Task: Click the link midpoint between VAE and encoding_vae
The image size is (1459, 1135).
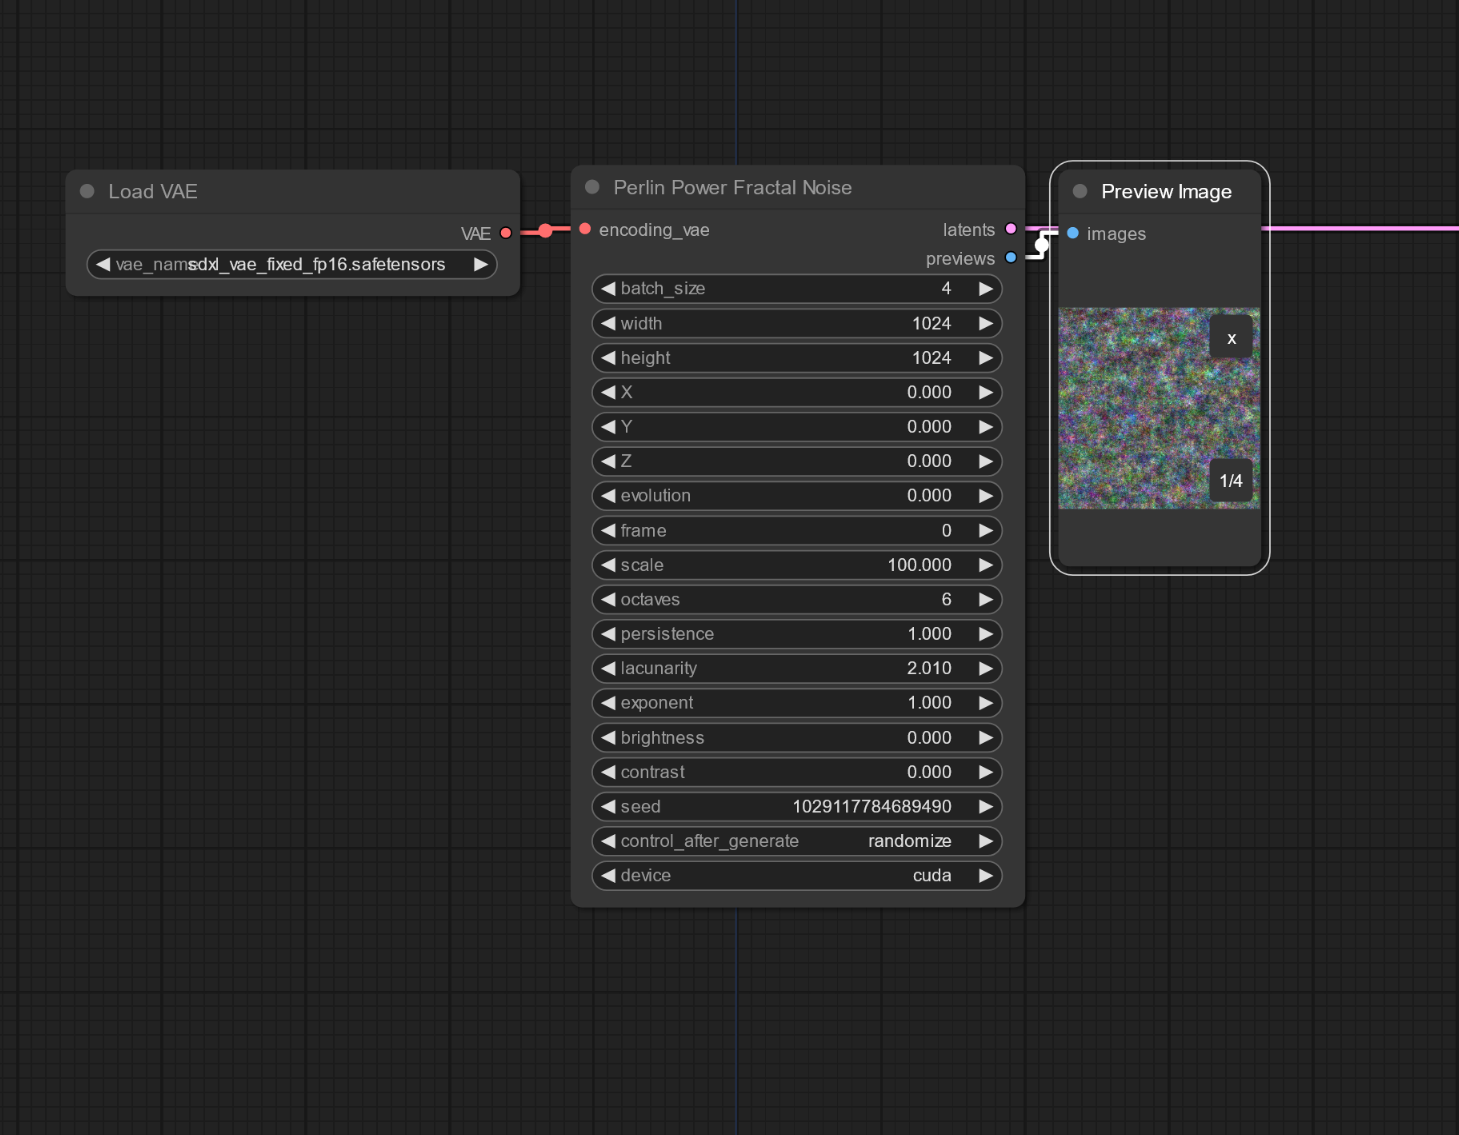Action: tap(545, 231)
